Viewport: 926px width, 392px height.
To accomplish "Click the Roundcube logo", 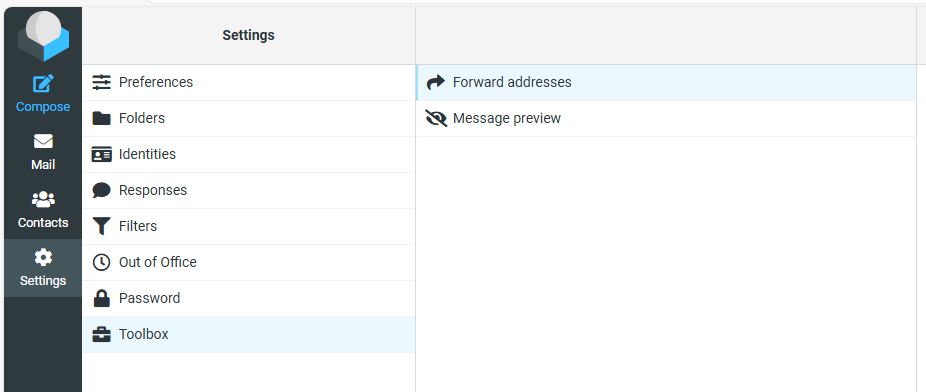I will pos(43,36).
